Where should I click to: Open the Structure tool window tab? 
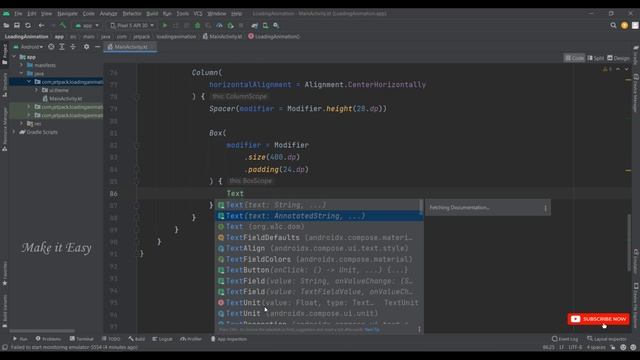pos(4,84)
